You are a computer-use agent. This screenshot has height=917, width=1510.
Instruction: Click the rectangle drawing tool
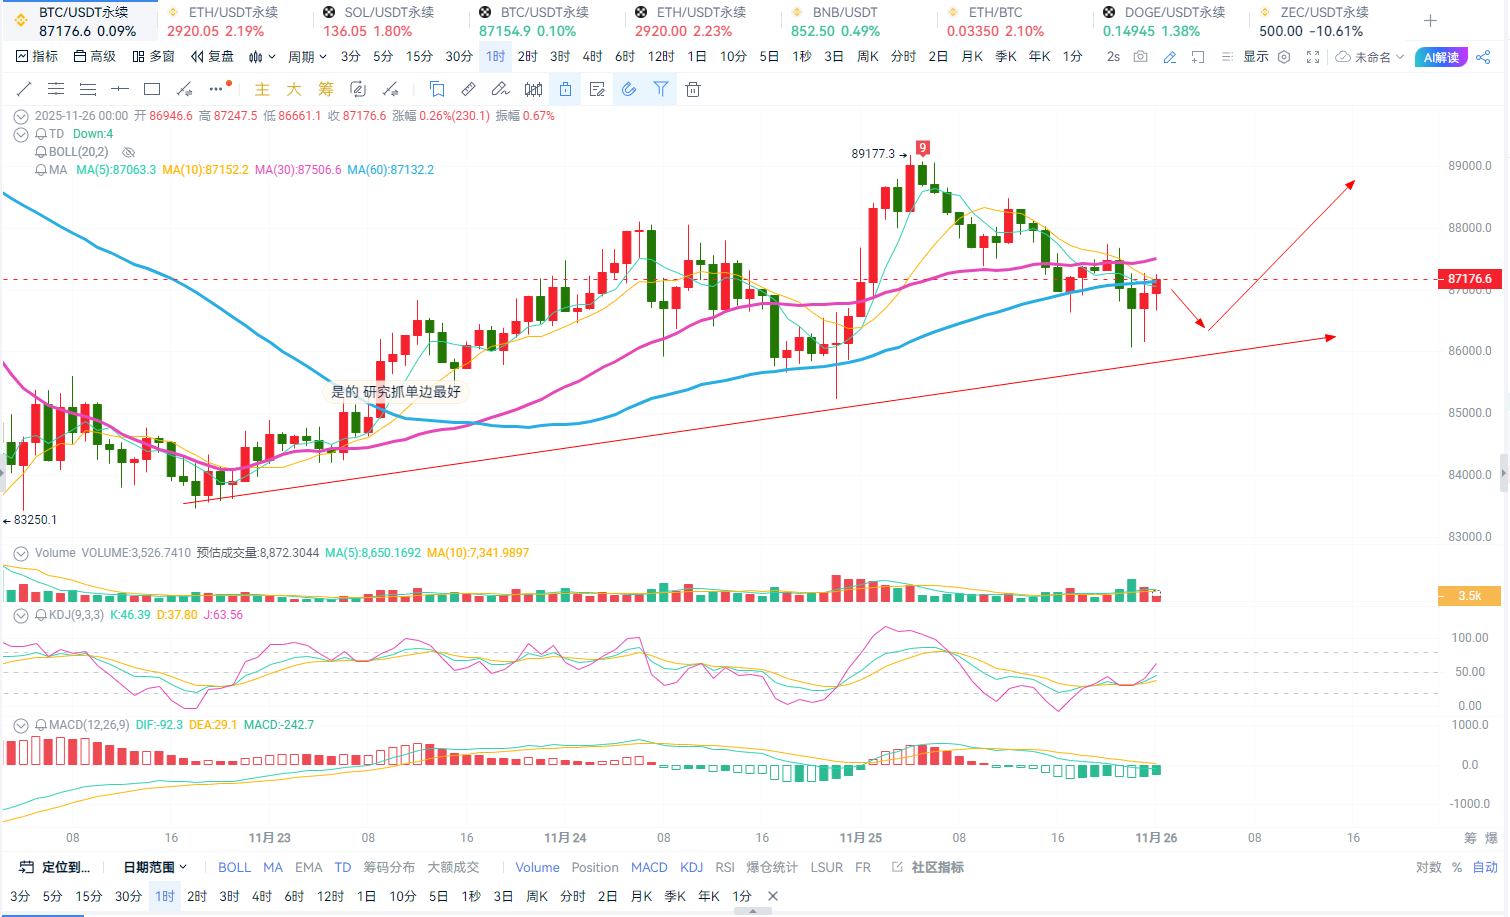tap(152, 89)
